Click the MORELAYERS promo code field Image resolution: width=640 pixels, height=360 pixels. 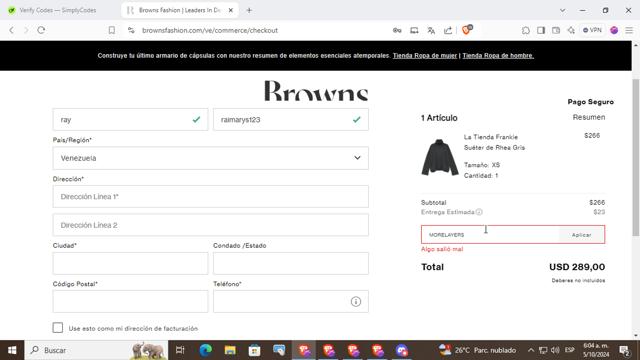coord(490,235)
